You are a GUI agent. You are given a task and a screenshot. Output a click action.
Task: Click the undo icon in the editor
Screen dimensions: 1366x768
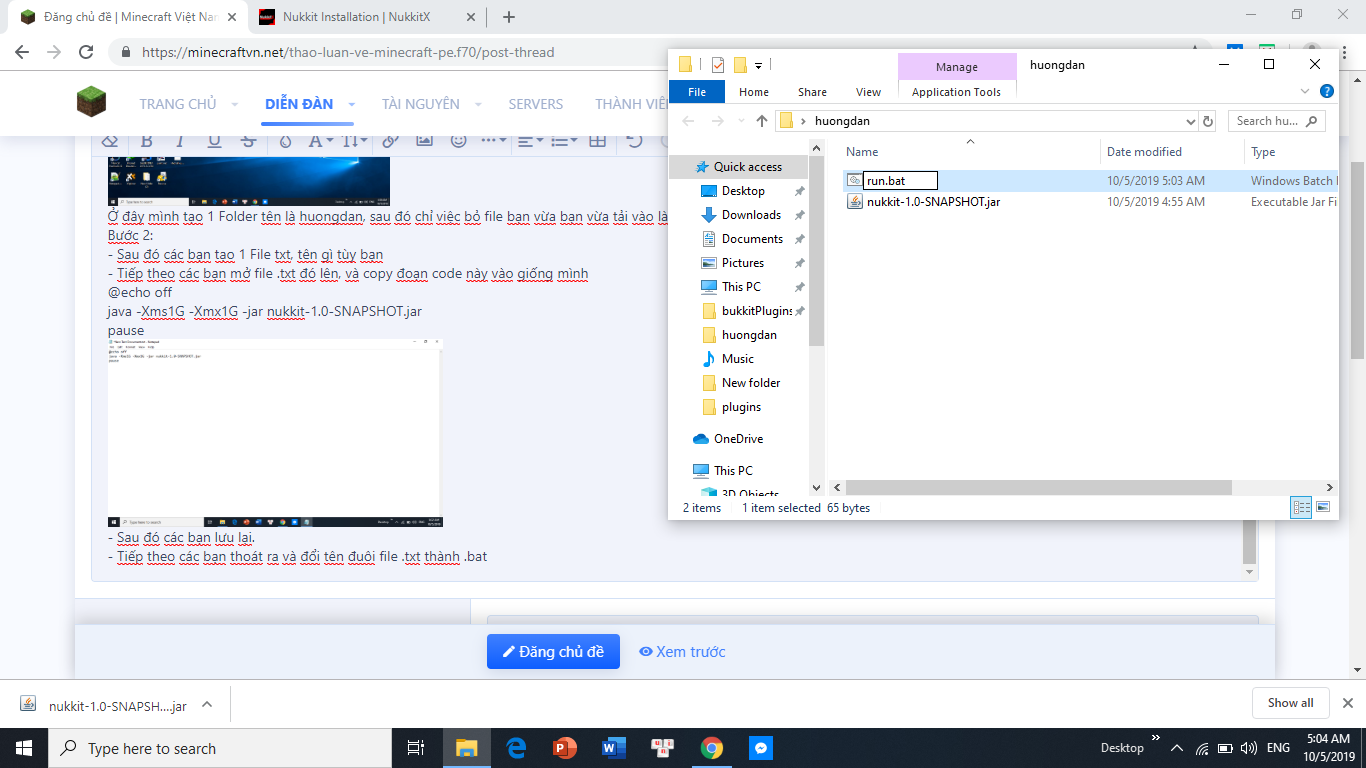(634, 141)
